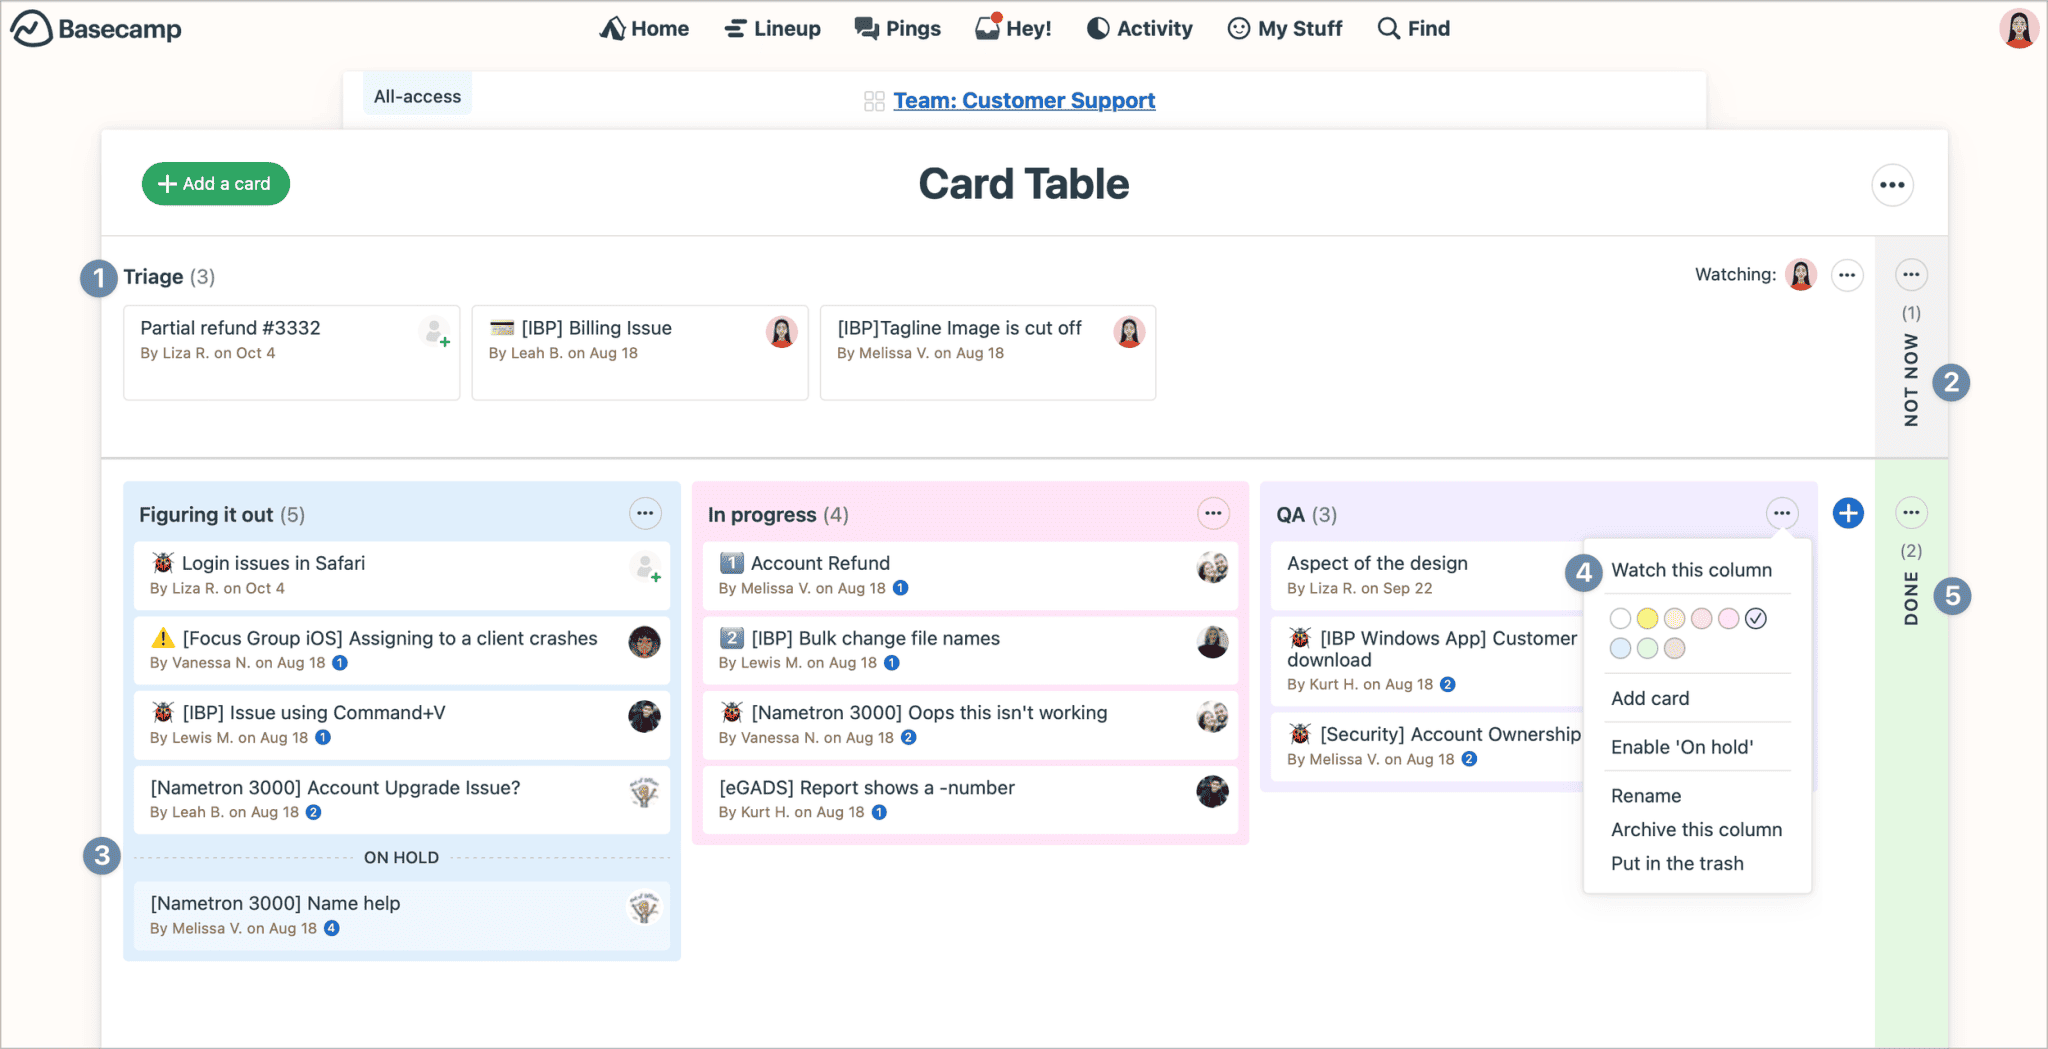Open the Account Refund card
2048x1049 pixels.
820,563
